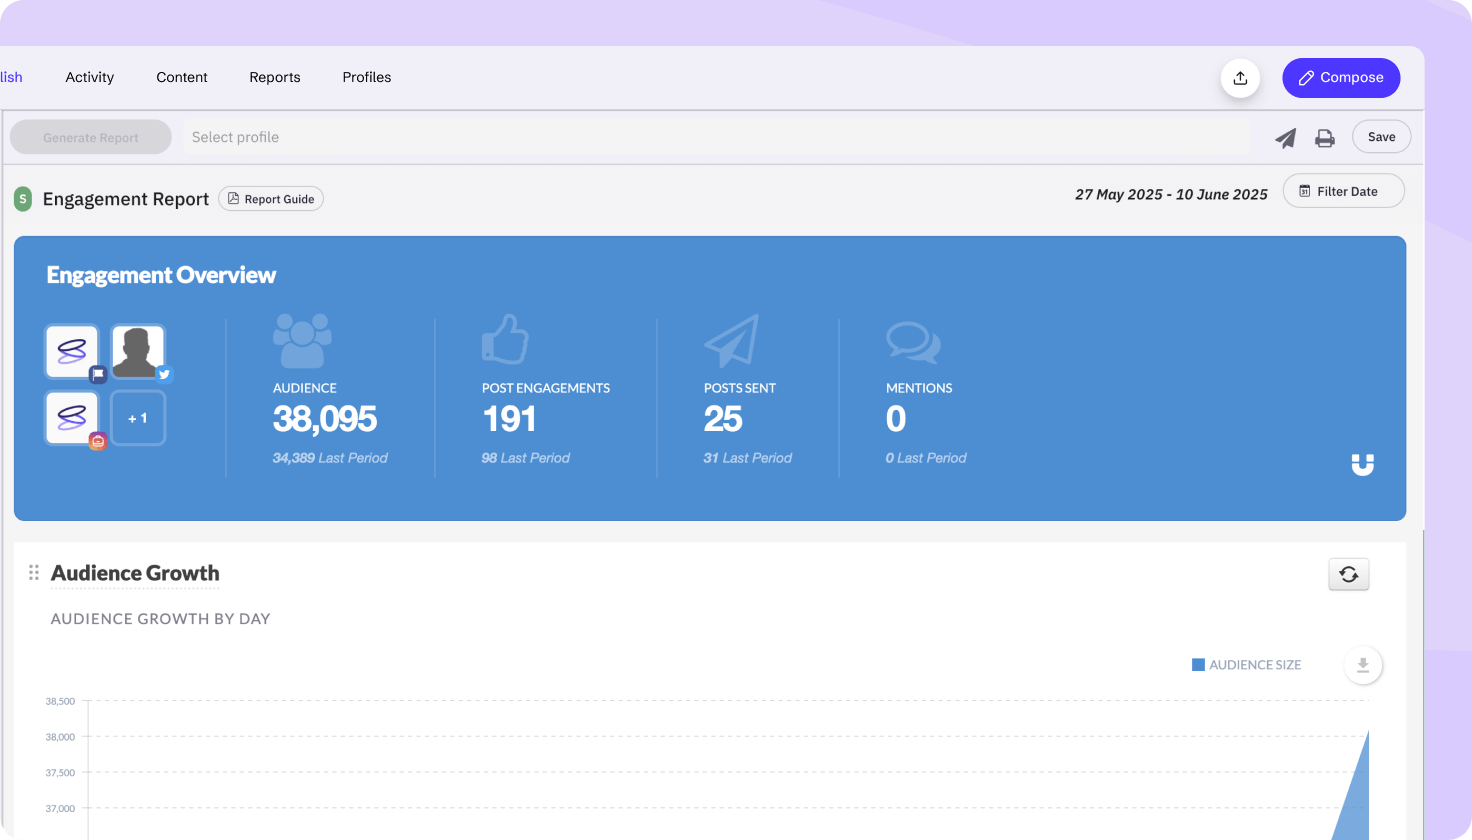The width and height of the screenshot is (1472, 840).
Task: Click the upload share icon button
Action: click(x=1240, y=78)
